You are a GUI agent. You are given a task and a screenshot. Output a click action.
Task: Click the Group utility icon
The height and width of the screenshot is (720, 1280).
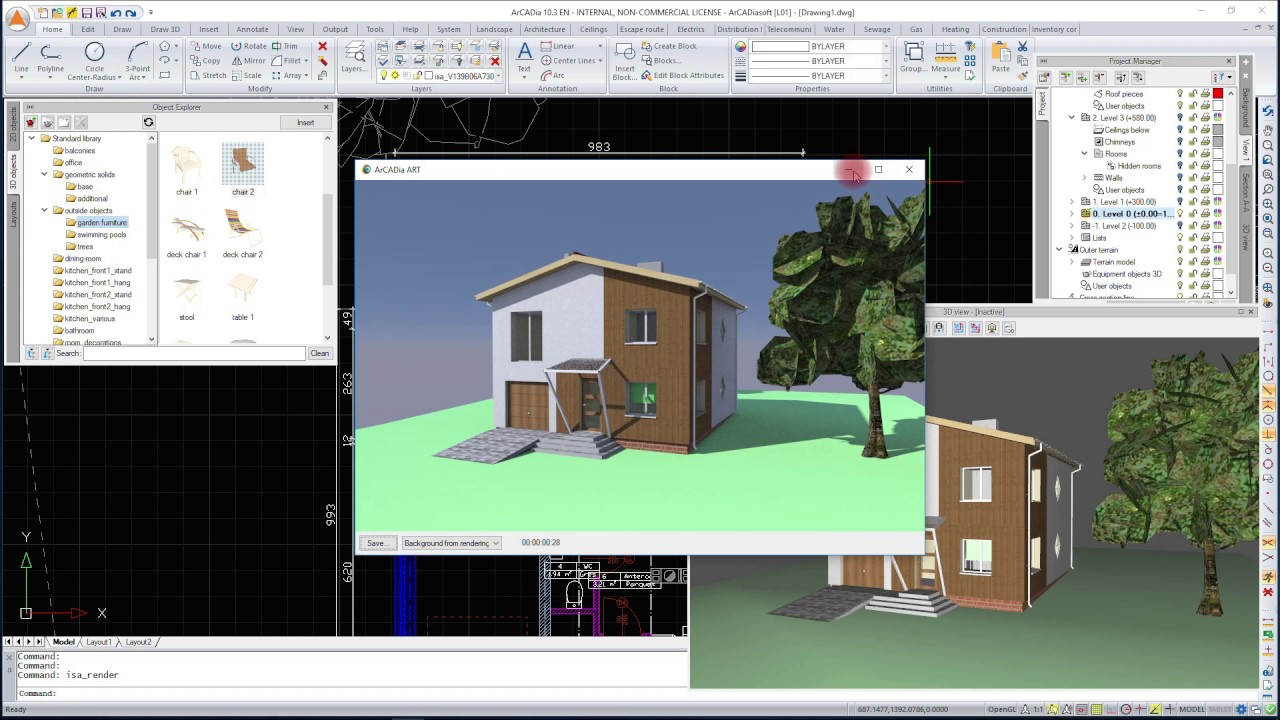coord(913,58)
